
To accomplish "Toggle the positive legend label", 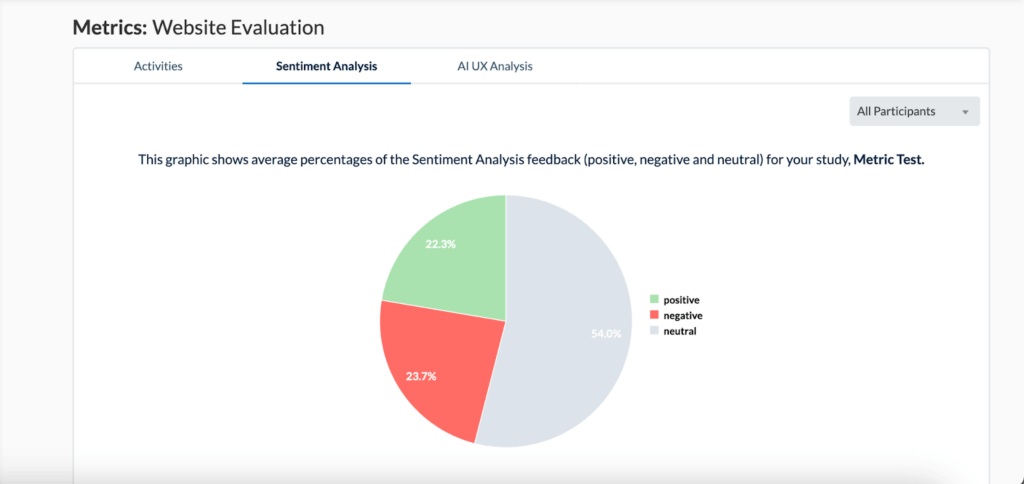I will pos(681,299).
